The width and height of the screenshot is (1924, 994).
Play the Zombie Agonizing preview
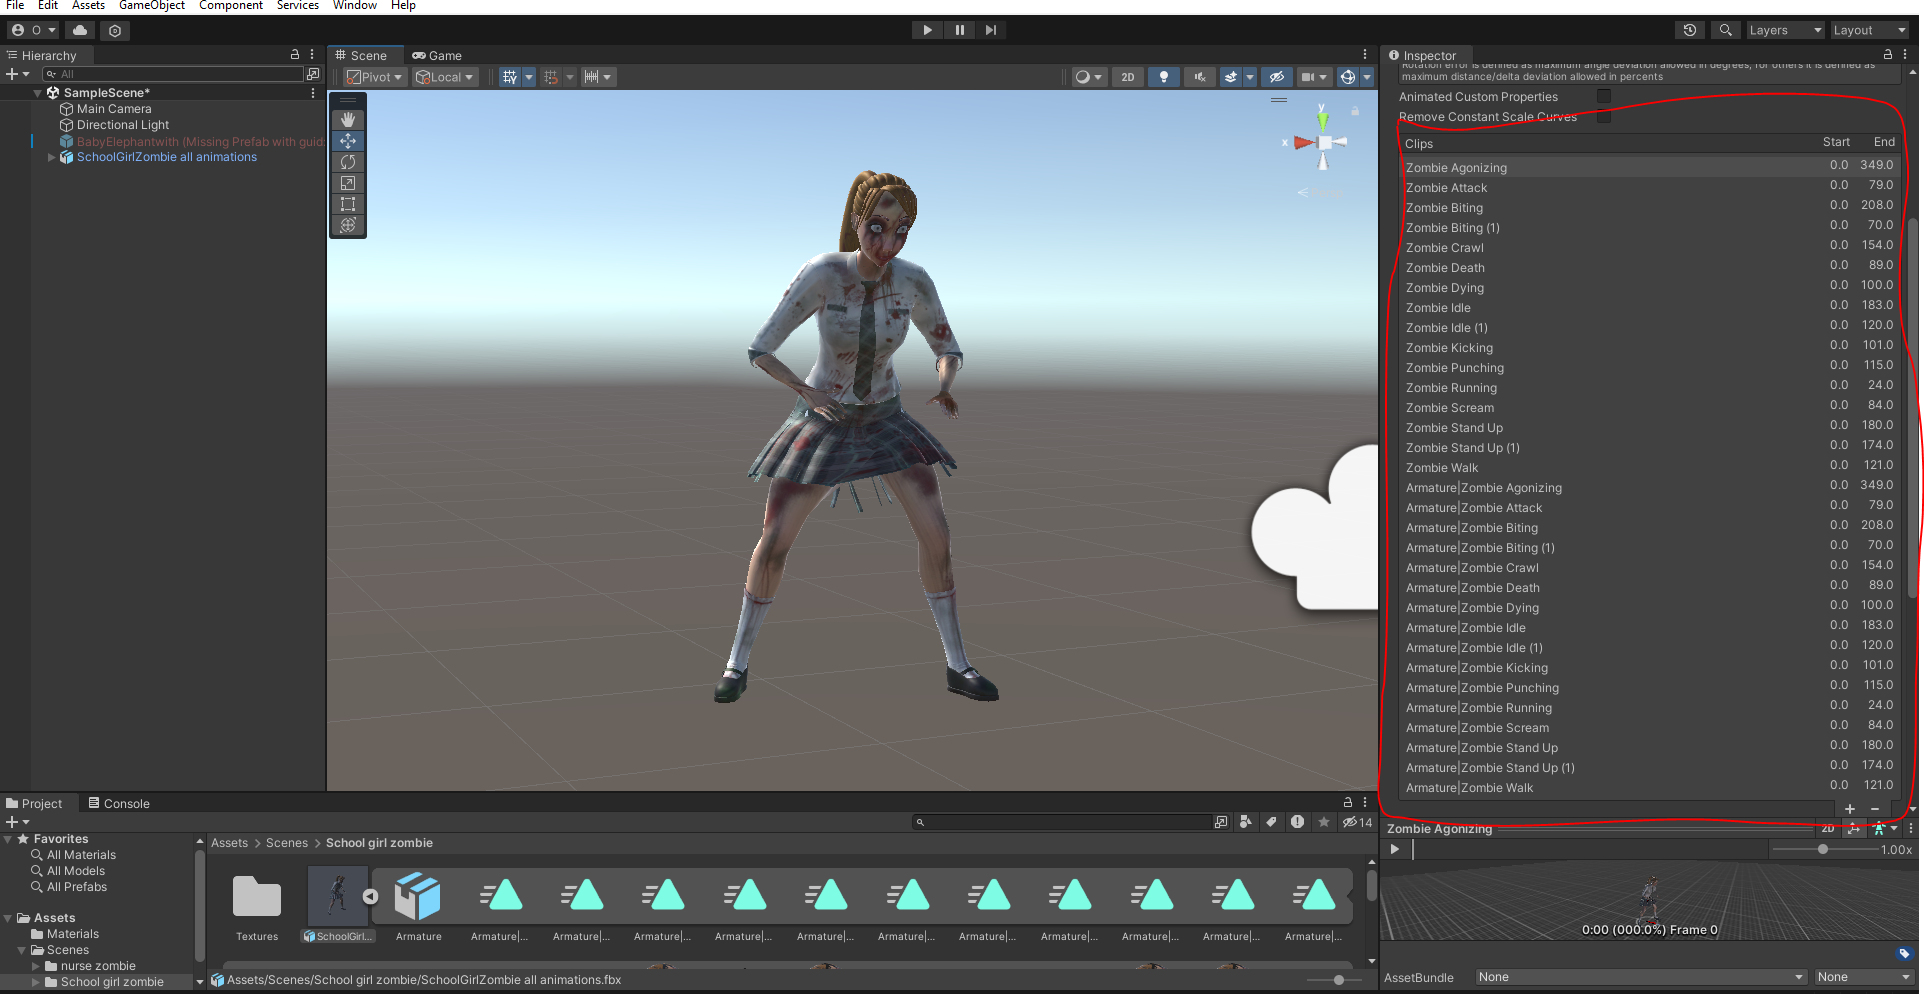tap(1395, 849)
